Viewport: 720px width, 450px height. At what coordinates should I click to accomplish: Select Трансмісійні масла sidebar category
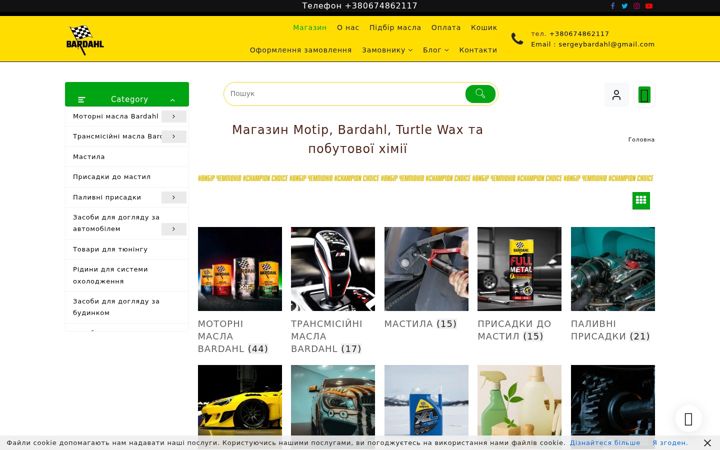click(x=117, y=136)
